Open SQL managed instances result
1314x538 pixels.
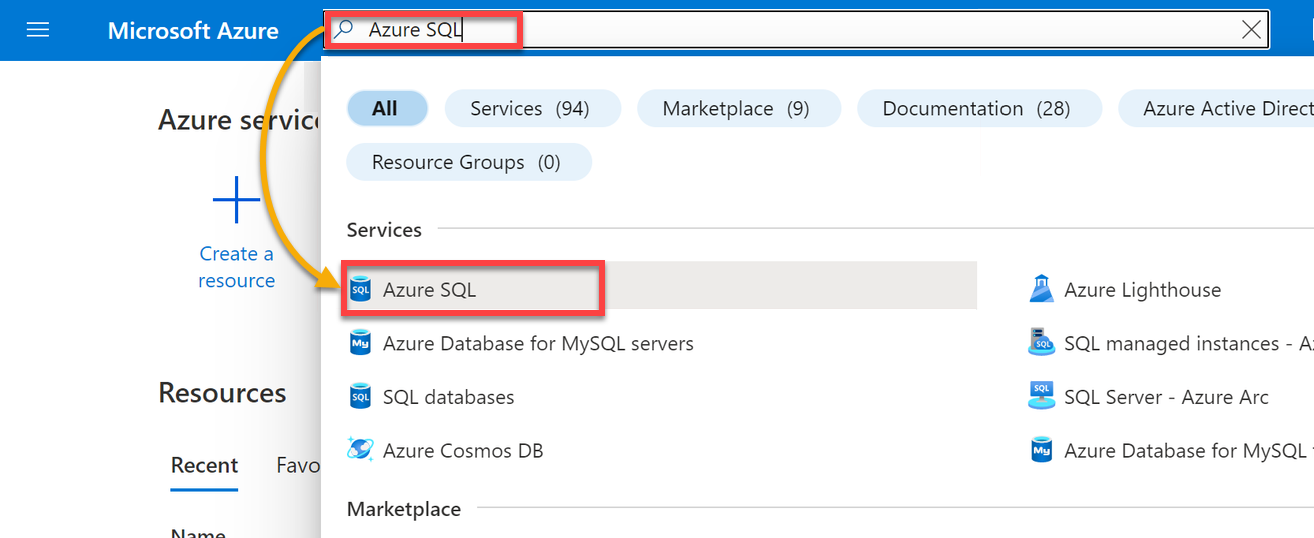(x=1188, y=343)
